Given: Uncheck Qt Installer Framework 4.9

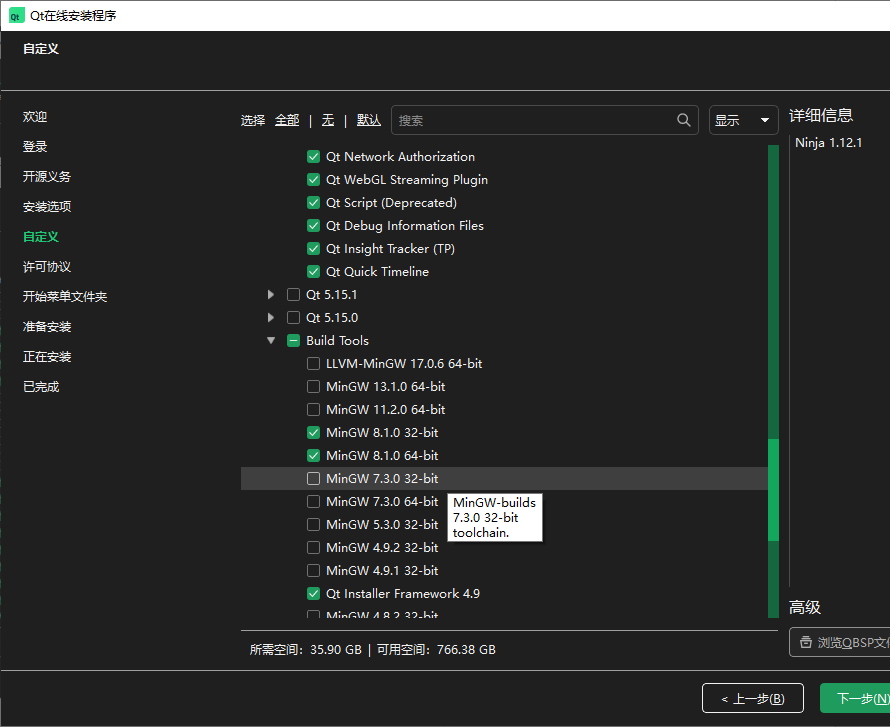Looking at the screenshot, I should click(x=313, y=594).
